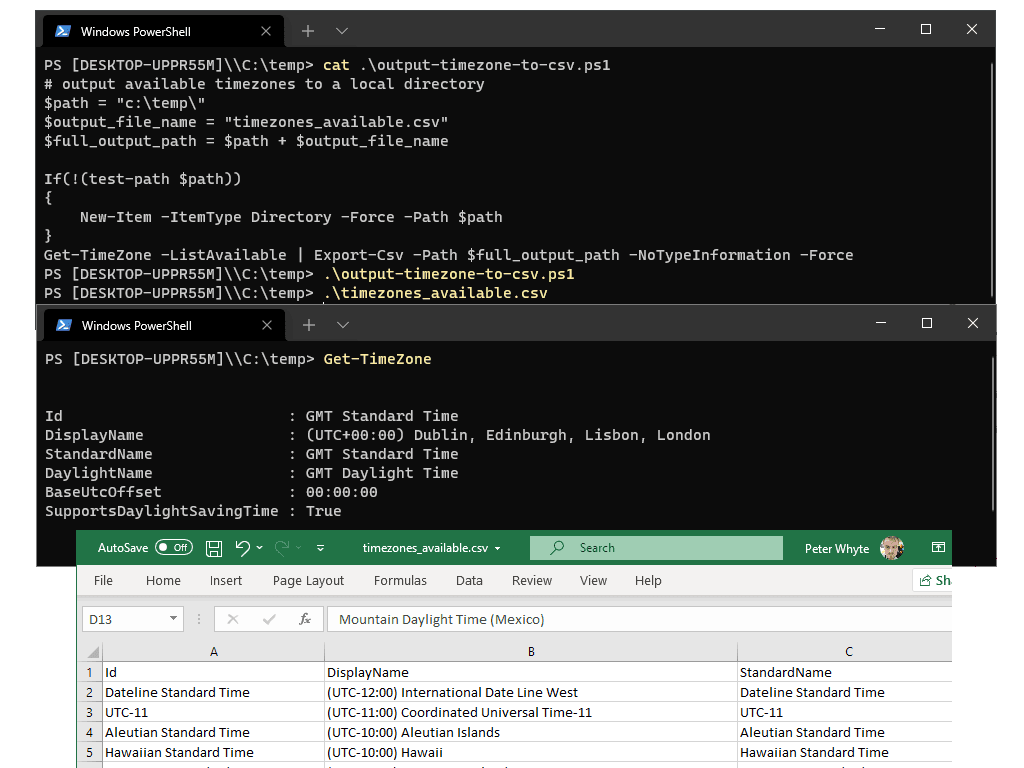Select row 1 header

[89, 672]
